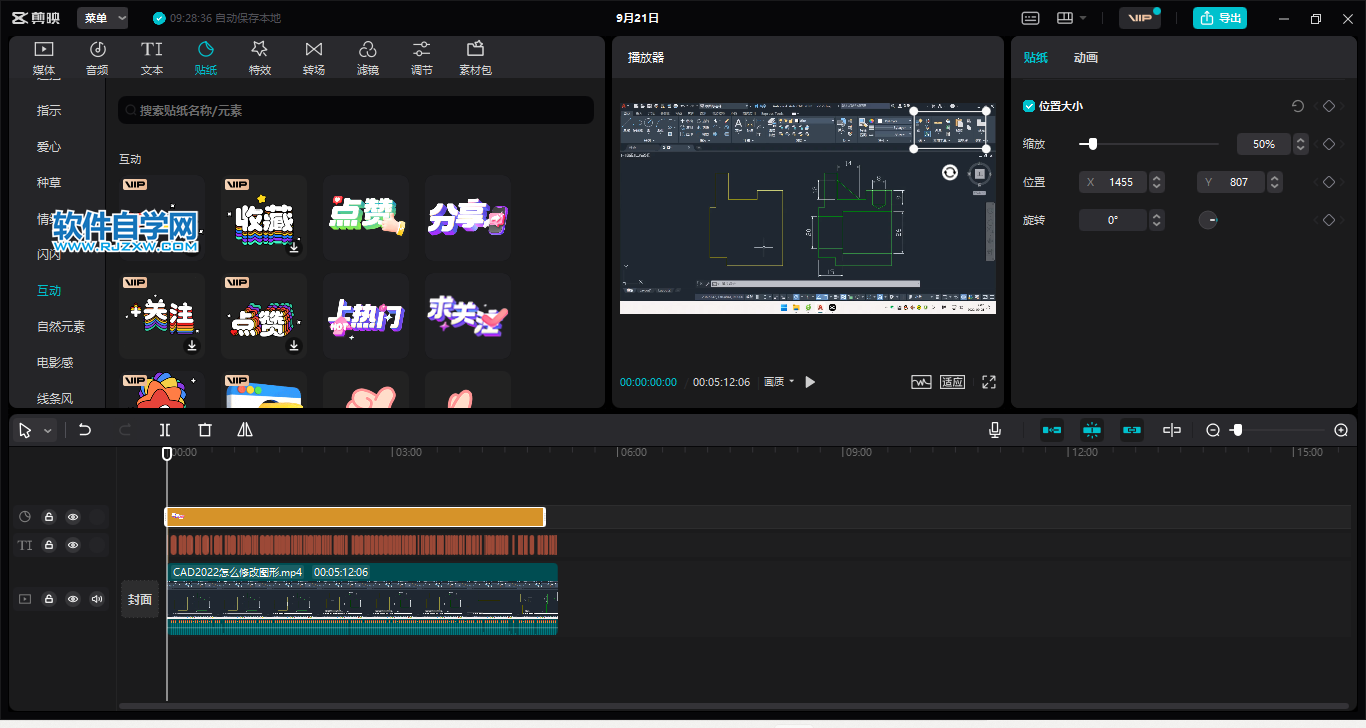Click the 50% scale value field
Viewport: 1366px width, 728px height.
click(1263, 144)
